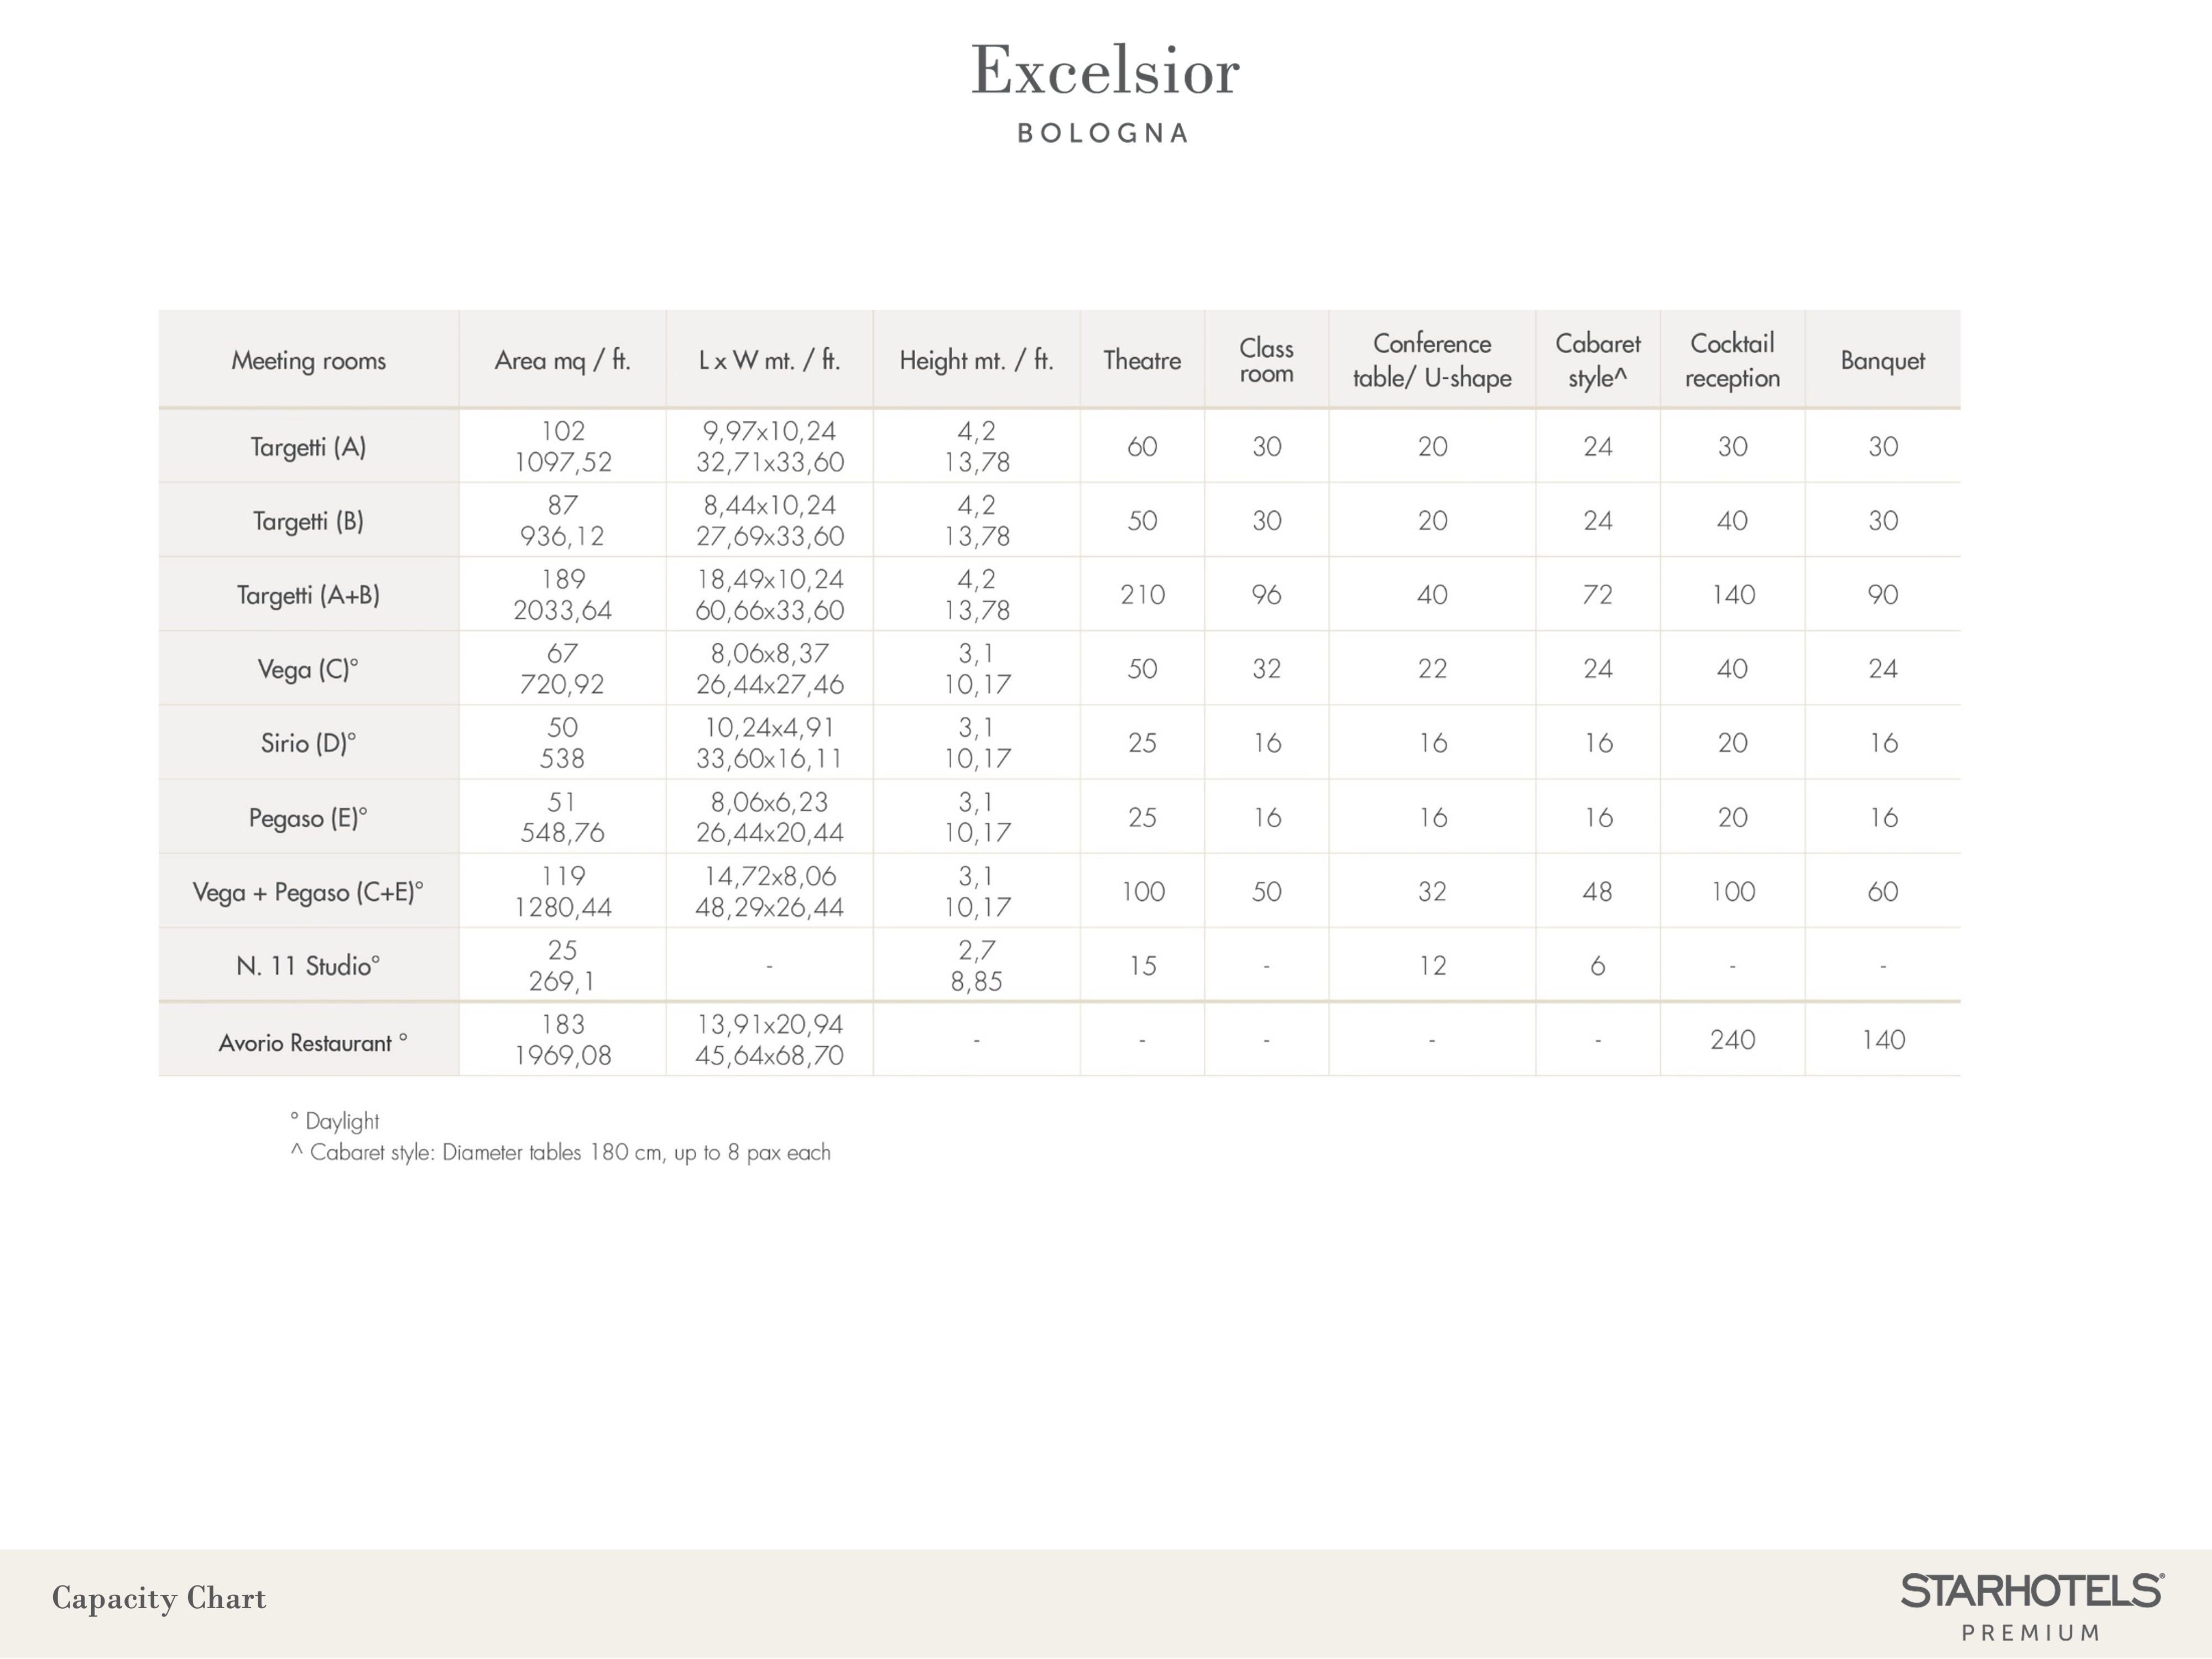Click Theatre value 15 for N. 11 Studio

coord(1142,966)
